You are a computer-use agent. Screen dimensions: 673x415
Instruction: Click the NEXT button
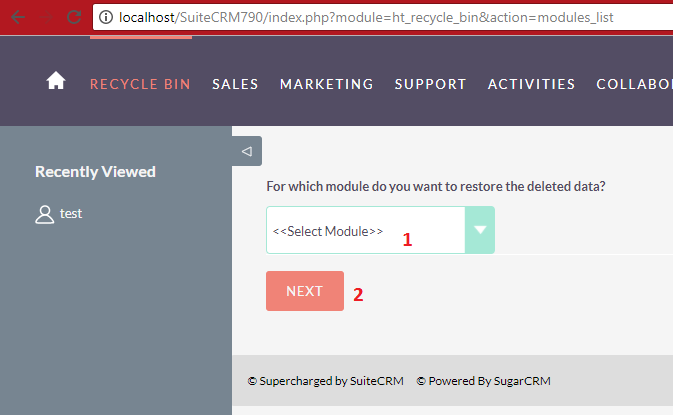click(305, 291)
